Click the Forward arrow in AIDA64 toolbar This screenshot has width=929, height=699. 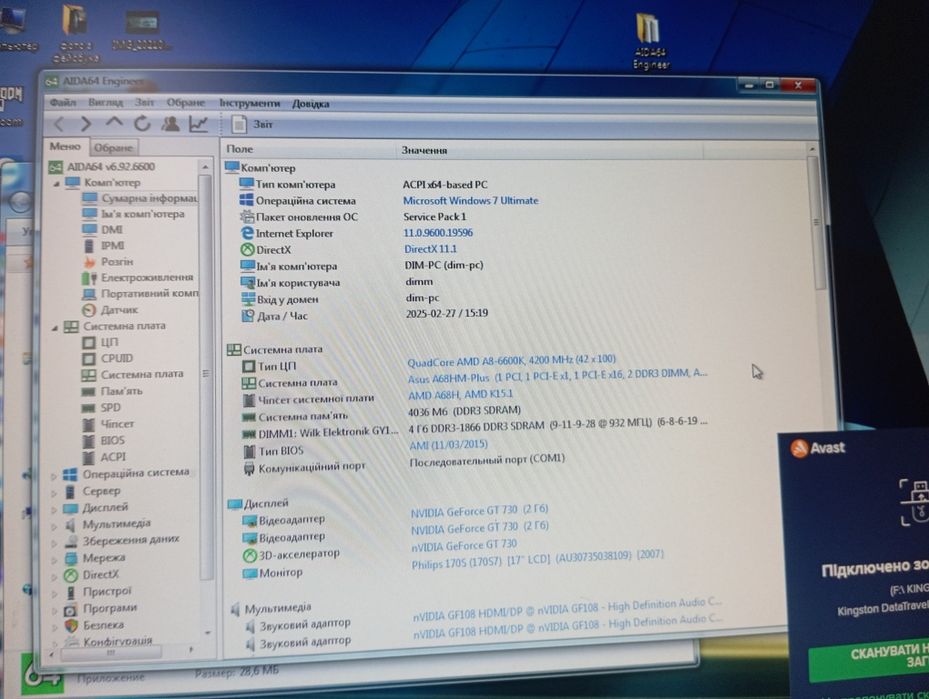tap(86, 123)
